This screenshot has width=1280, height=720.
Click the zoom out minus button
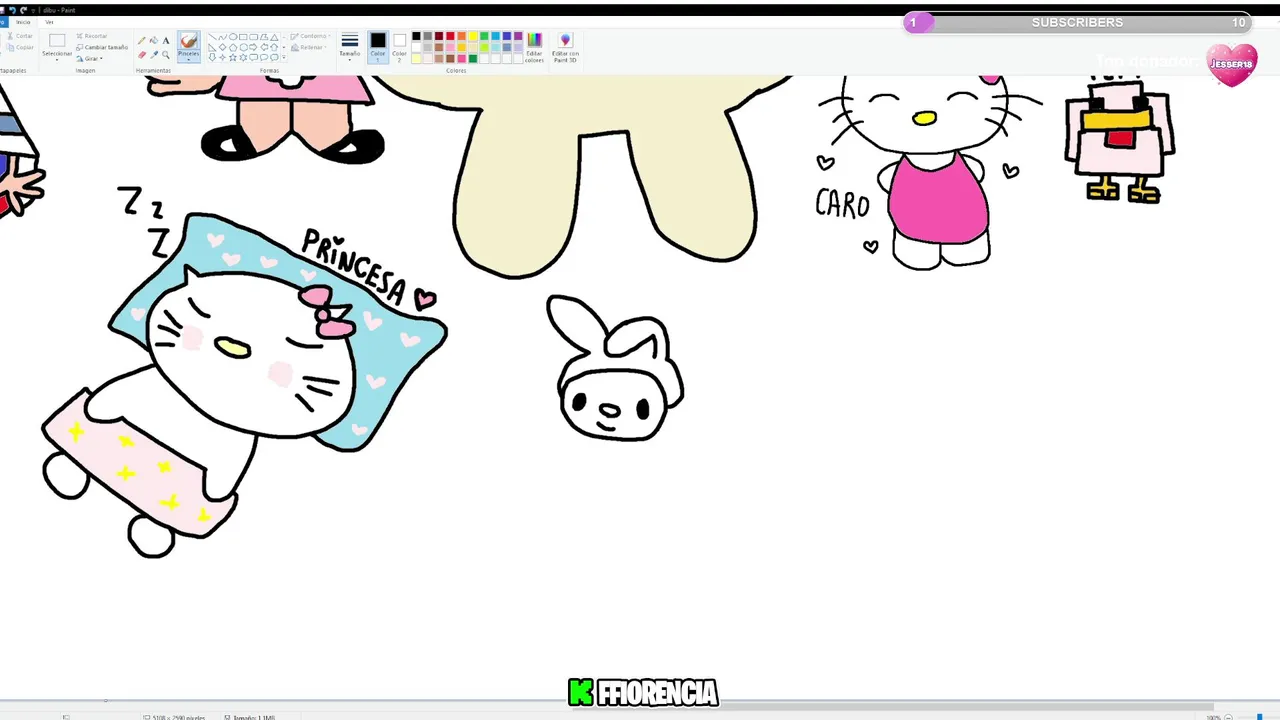1228,717
